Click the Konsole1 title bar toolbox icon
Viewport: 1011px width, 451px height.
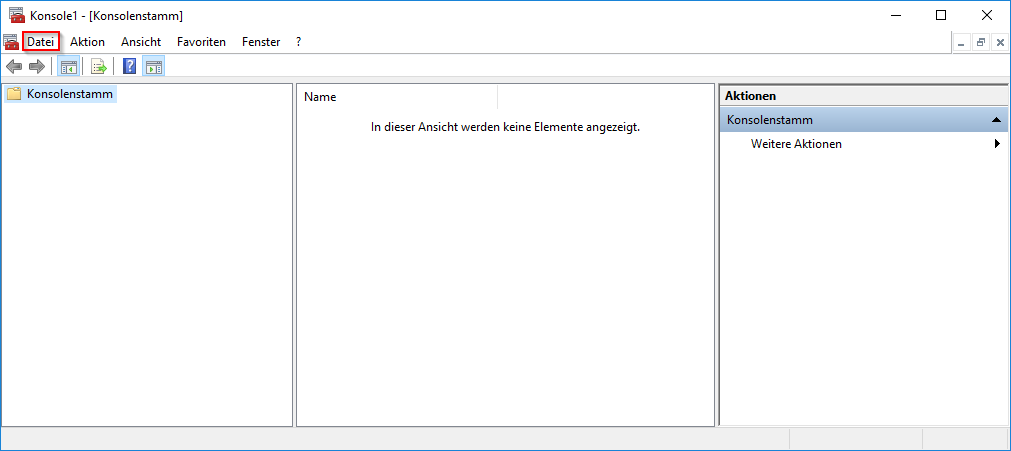[16, 16]
